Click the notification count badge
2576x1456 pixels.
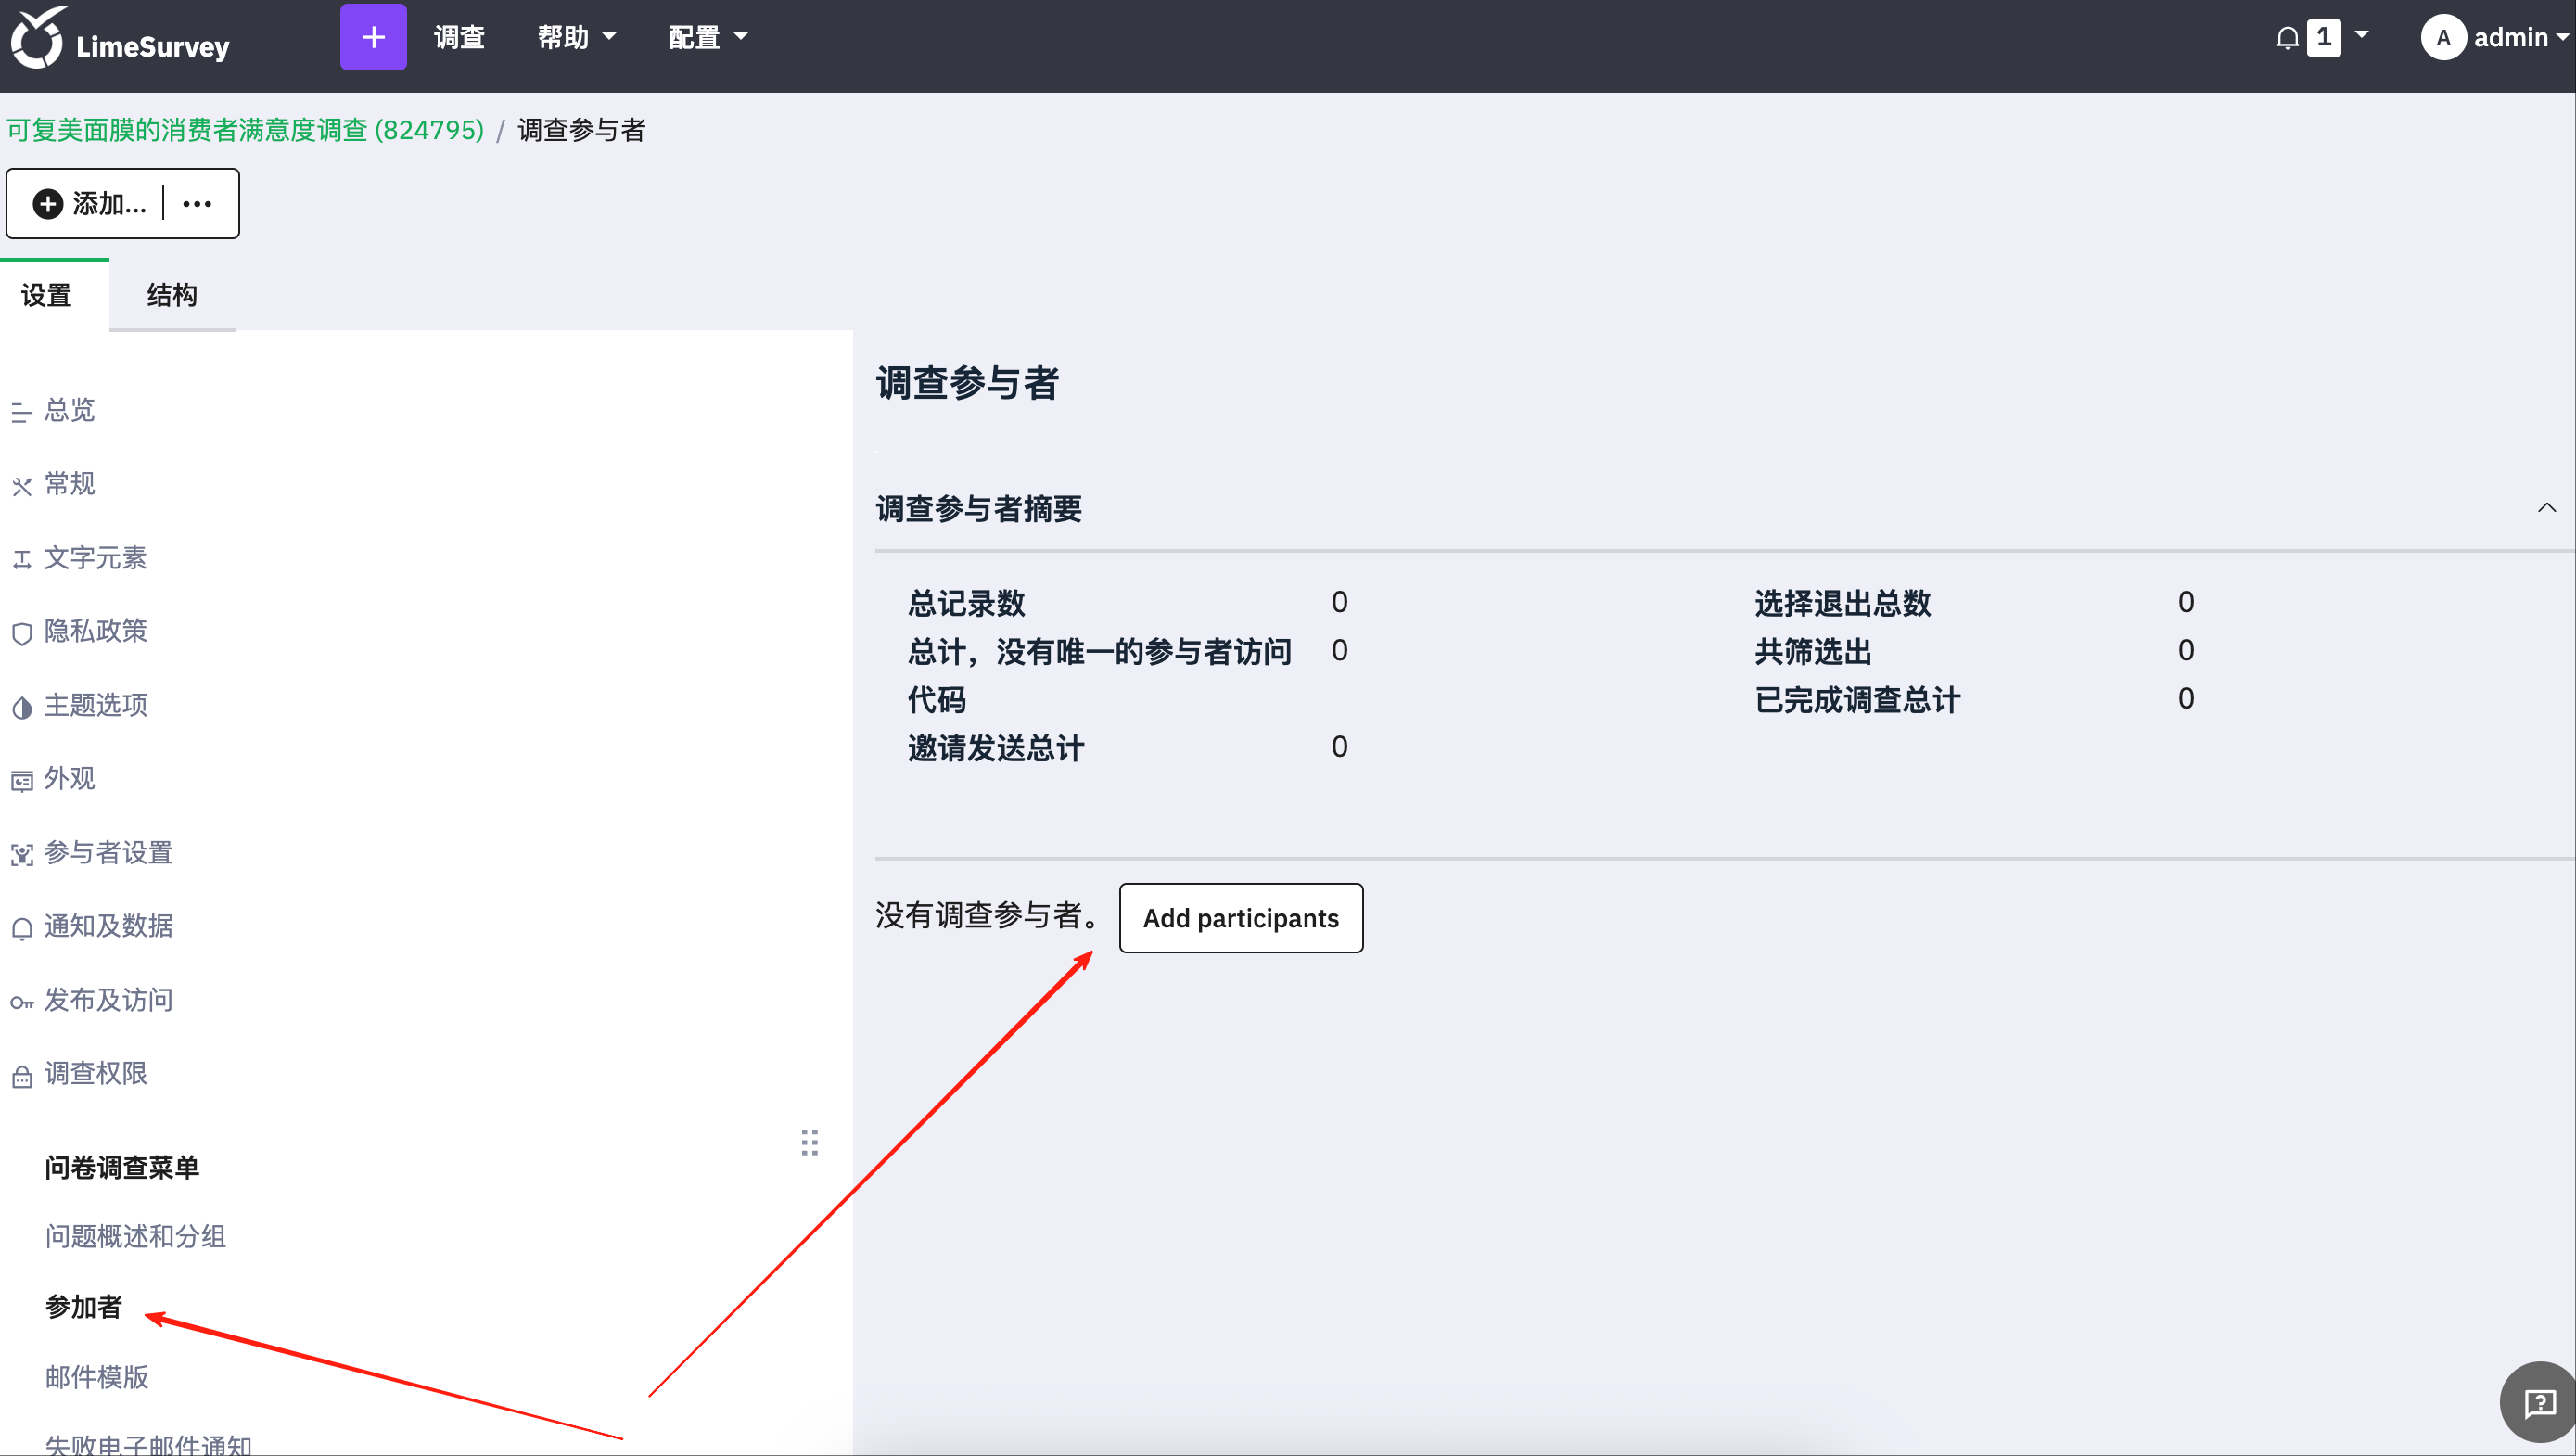click(2324, 38)
